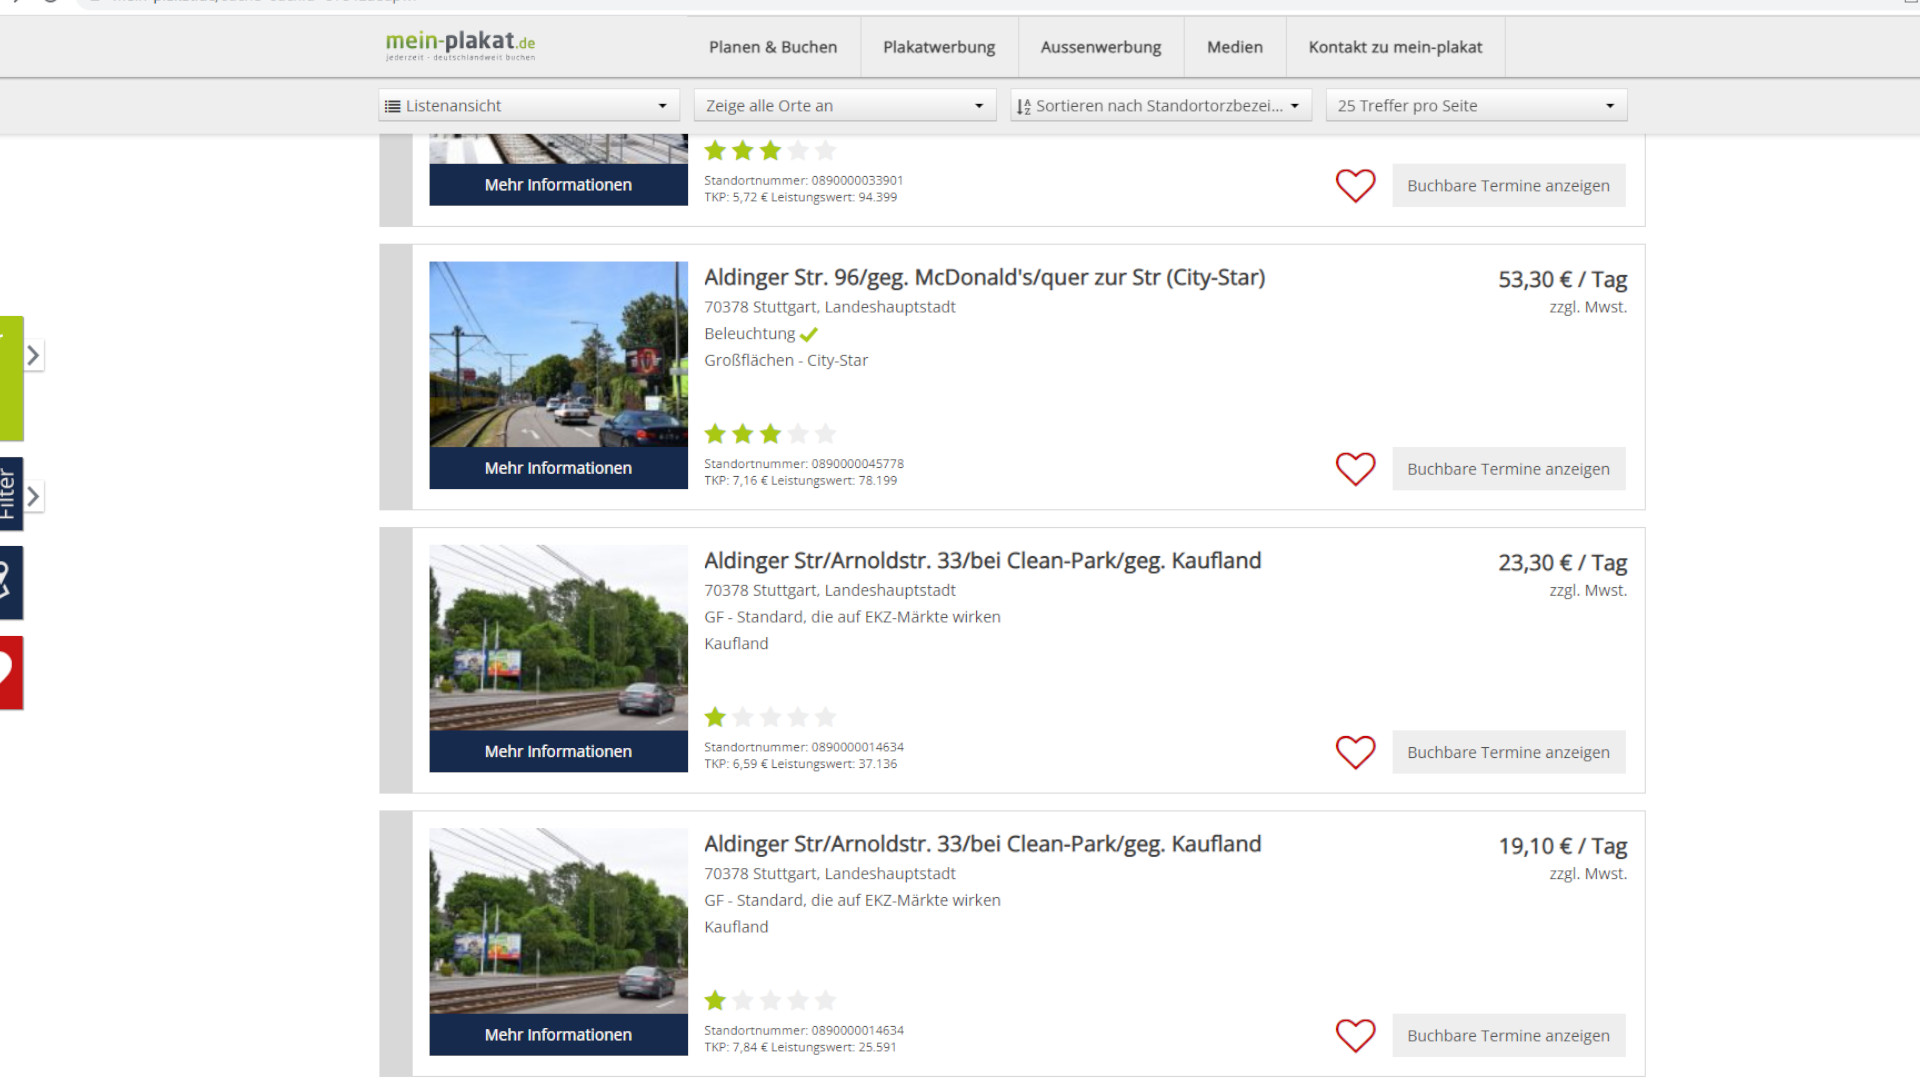Screen dimensions: 1920x1080
Task: Click the green Beleuchtung checkmark
Action: pyautogui.click(x=809, y=334)
